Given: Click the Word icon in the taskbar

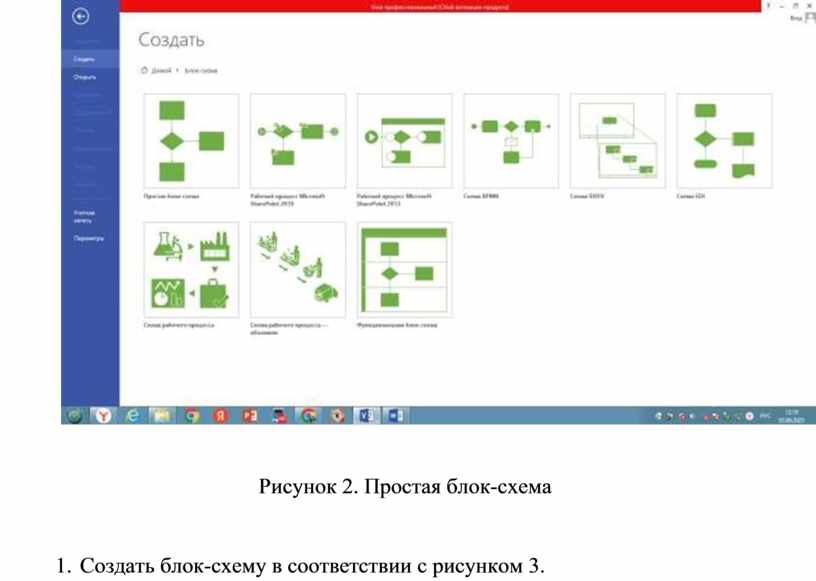Looking at the screenshot, I should click(x=395, y=415).
